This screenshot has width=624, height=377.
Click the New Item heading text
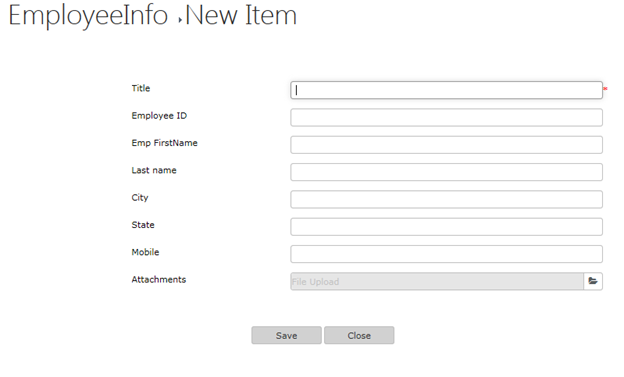click(x=241, y=16)
